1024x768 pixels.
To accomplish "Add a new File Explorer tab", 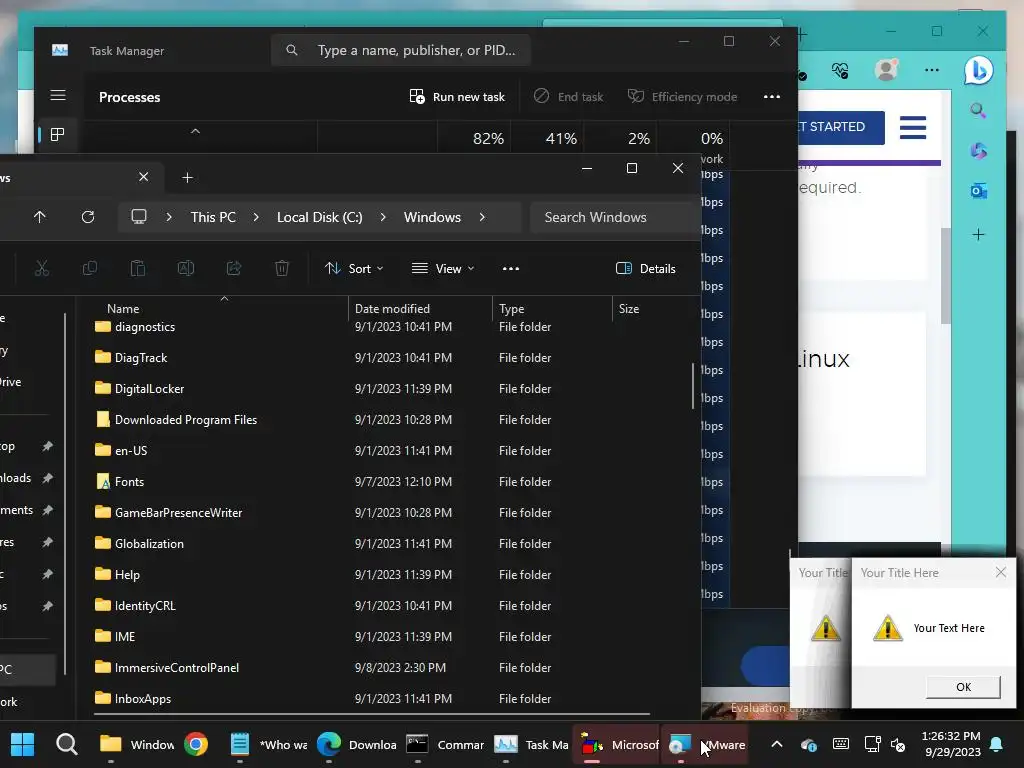I will coord(187,178).
